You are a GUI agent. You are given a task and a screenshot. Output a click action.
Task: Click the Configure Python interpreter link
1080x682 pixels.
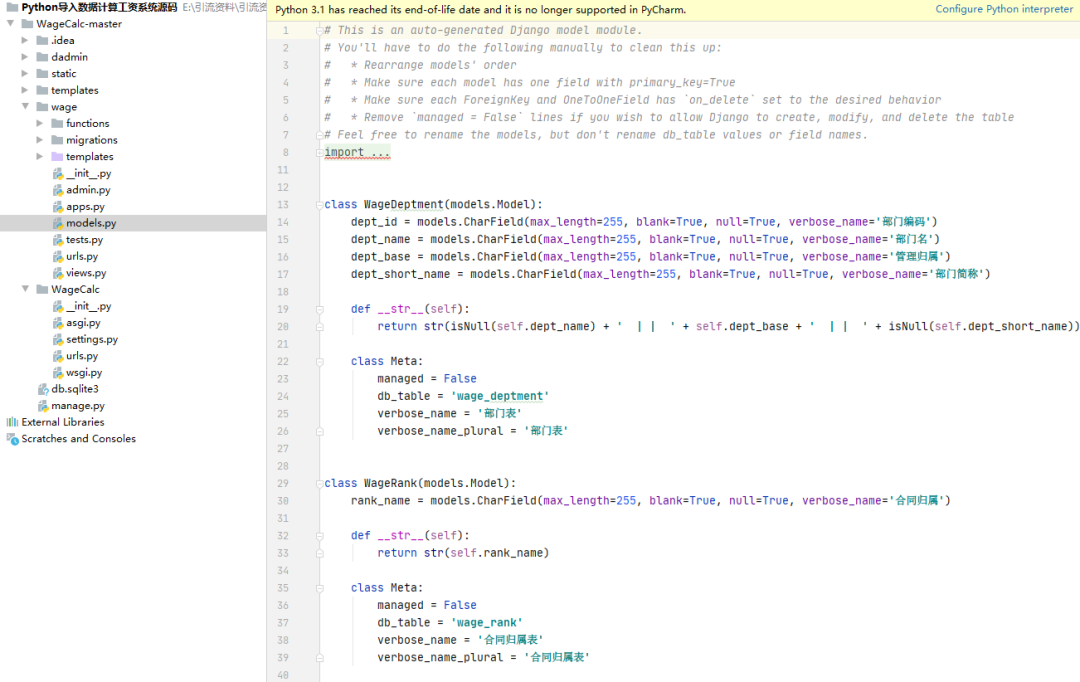[x=1004, y=9]
